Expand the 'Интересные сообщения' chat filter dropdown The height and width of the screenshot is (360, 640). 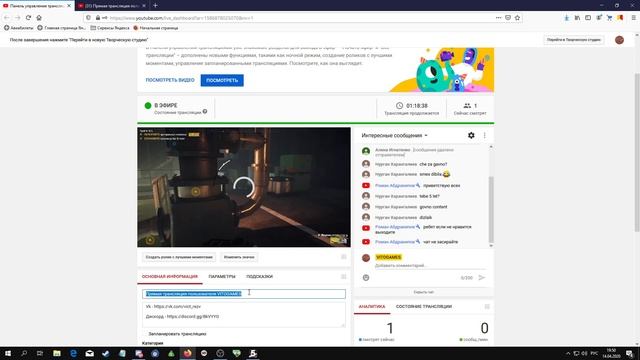click(394, 136)
